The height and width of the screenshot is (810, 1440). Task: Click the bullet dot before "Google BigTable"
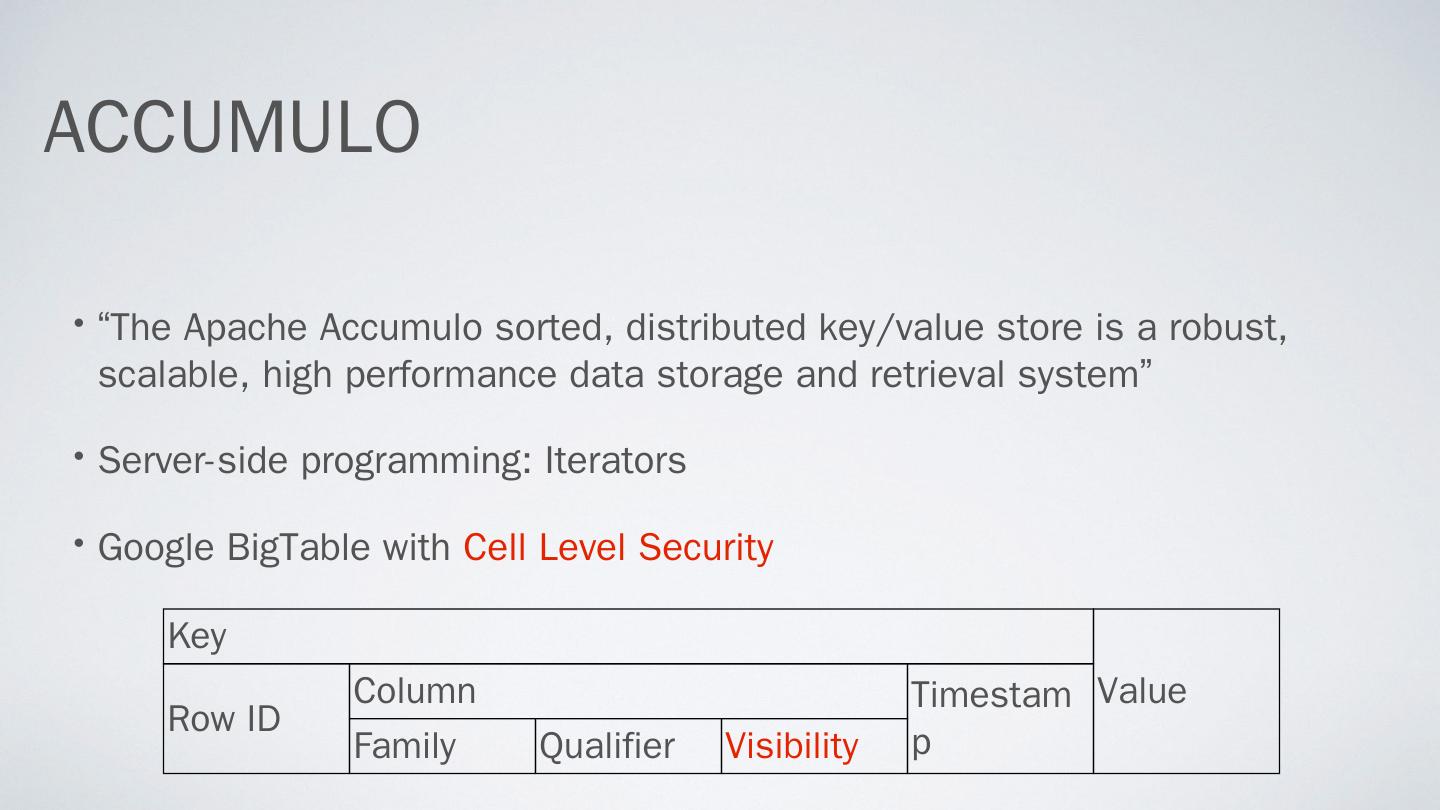pos(78,544)
